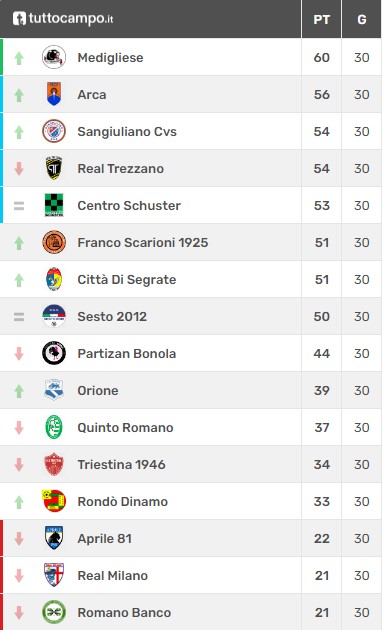Go to Quinto Romano team name
382x630 pixels.
pos(125,428)
